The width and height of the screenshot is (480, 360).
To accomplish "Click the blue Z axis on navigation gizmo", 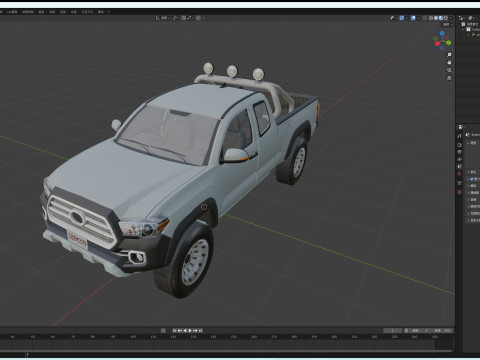I will click(442, 33).
